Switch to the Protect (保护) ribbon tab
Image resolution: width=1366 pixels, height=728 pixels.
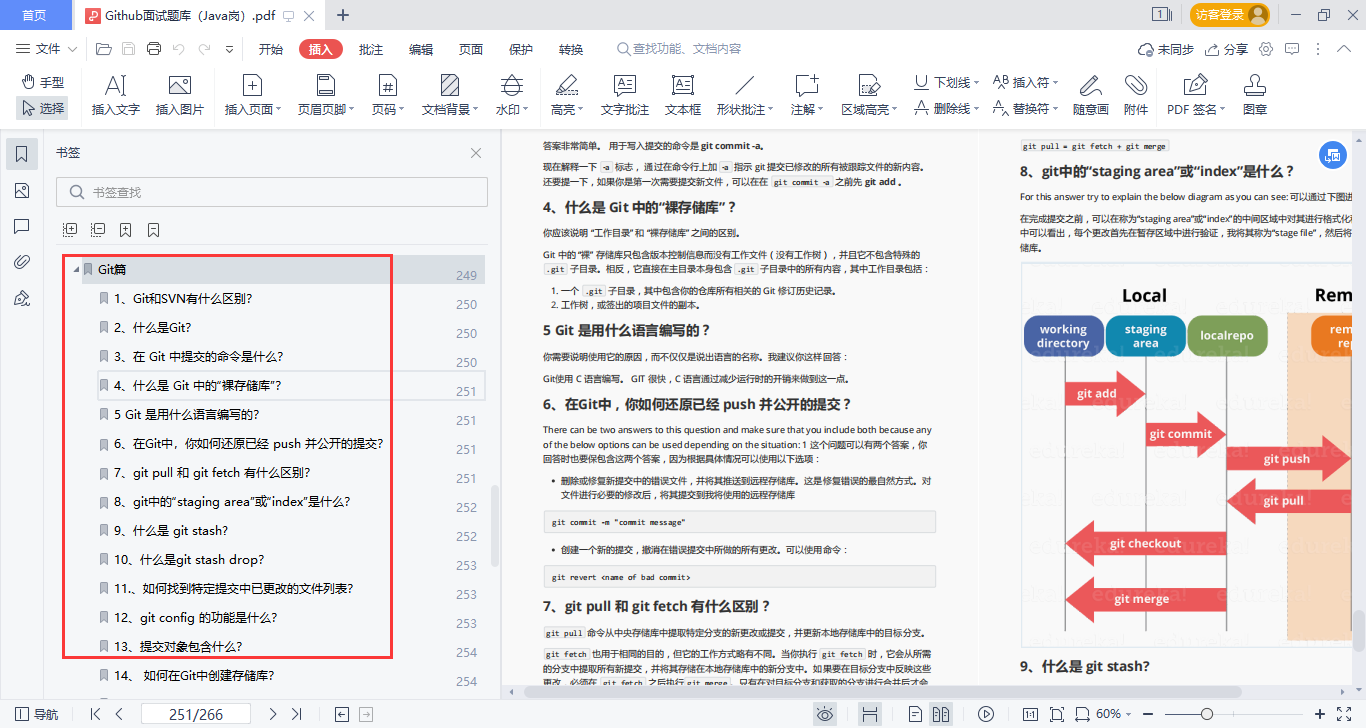click(521, 49)
